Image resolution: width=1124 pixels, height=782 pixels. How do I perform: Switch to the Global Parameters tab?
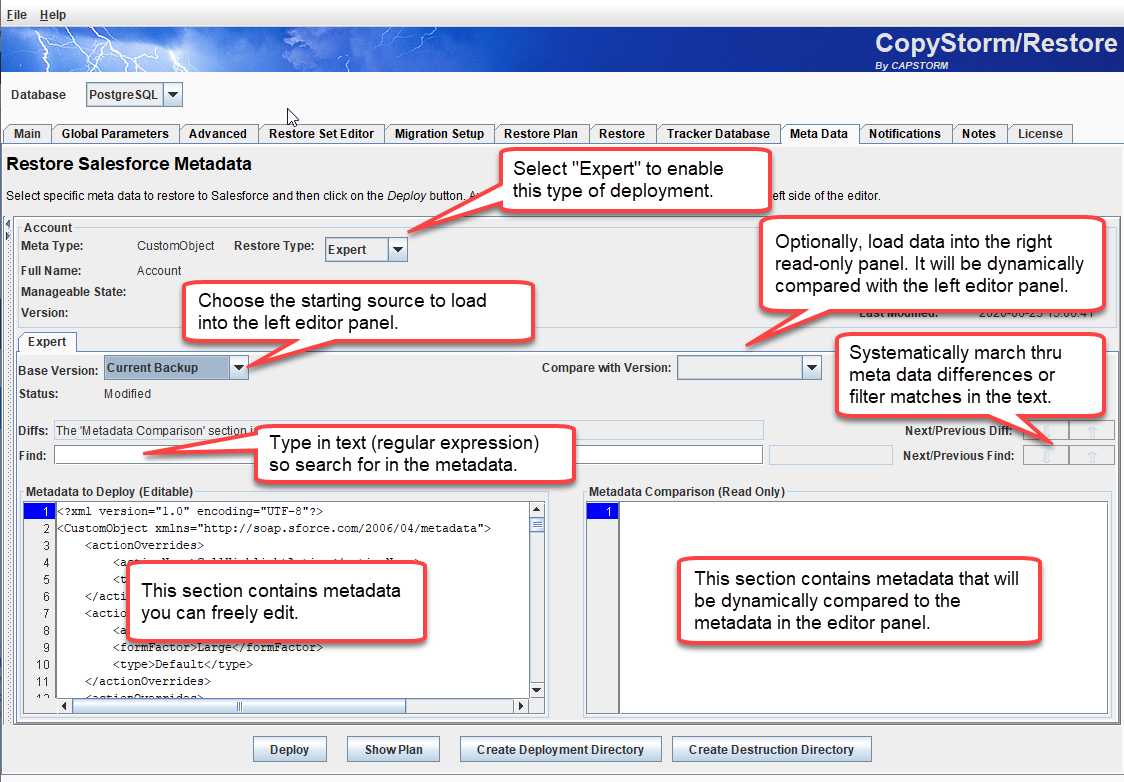[115, 133]
